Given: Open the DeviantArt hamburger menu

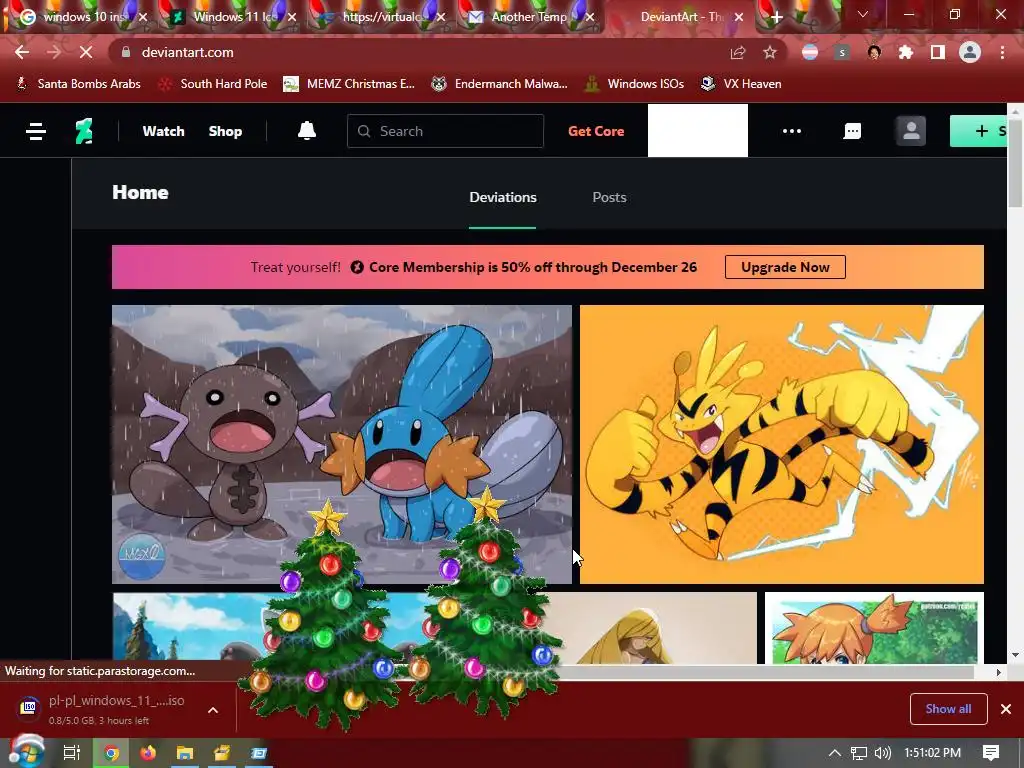Looking at the screenshot, I should [36, 131].
